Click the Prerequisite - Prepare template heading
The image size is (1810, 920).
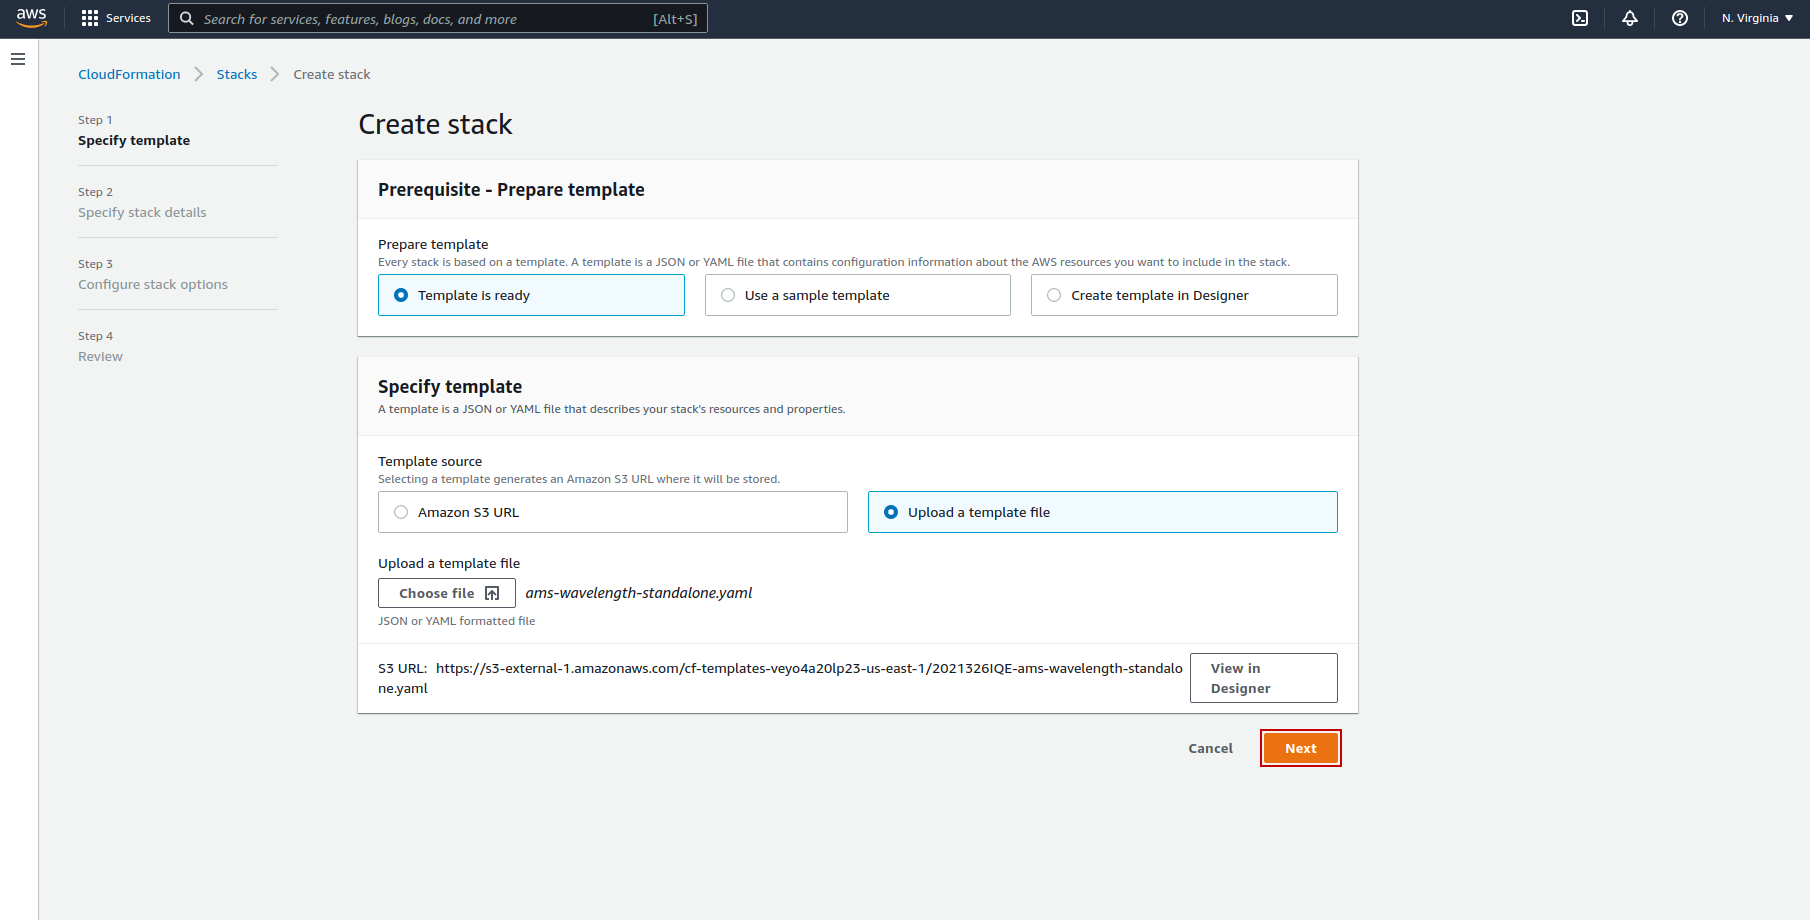[511, 190]
